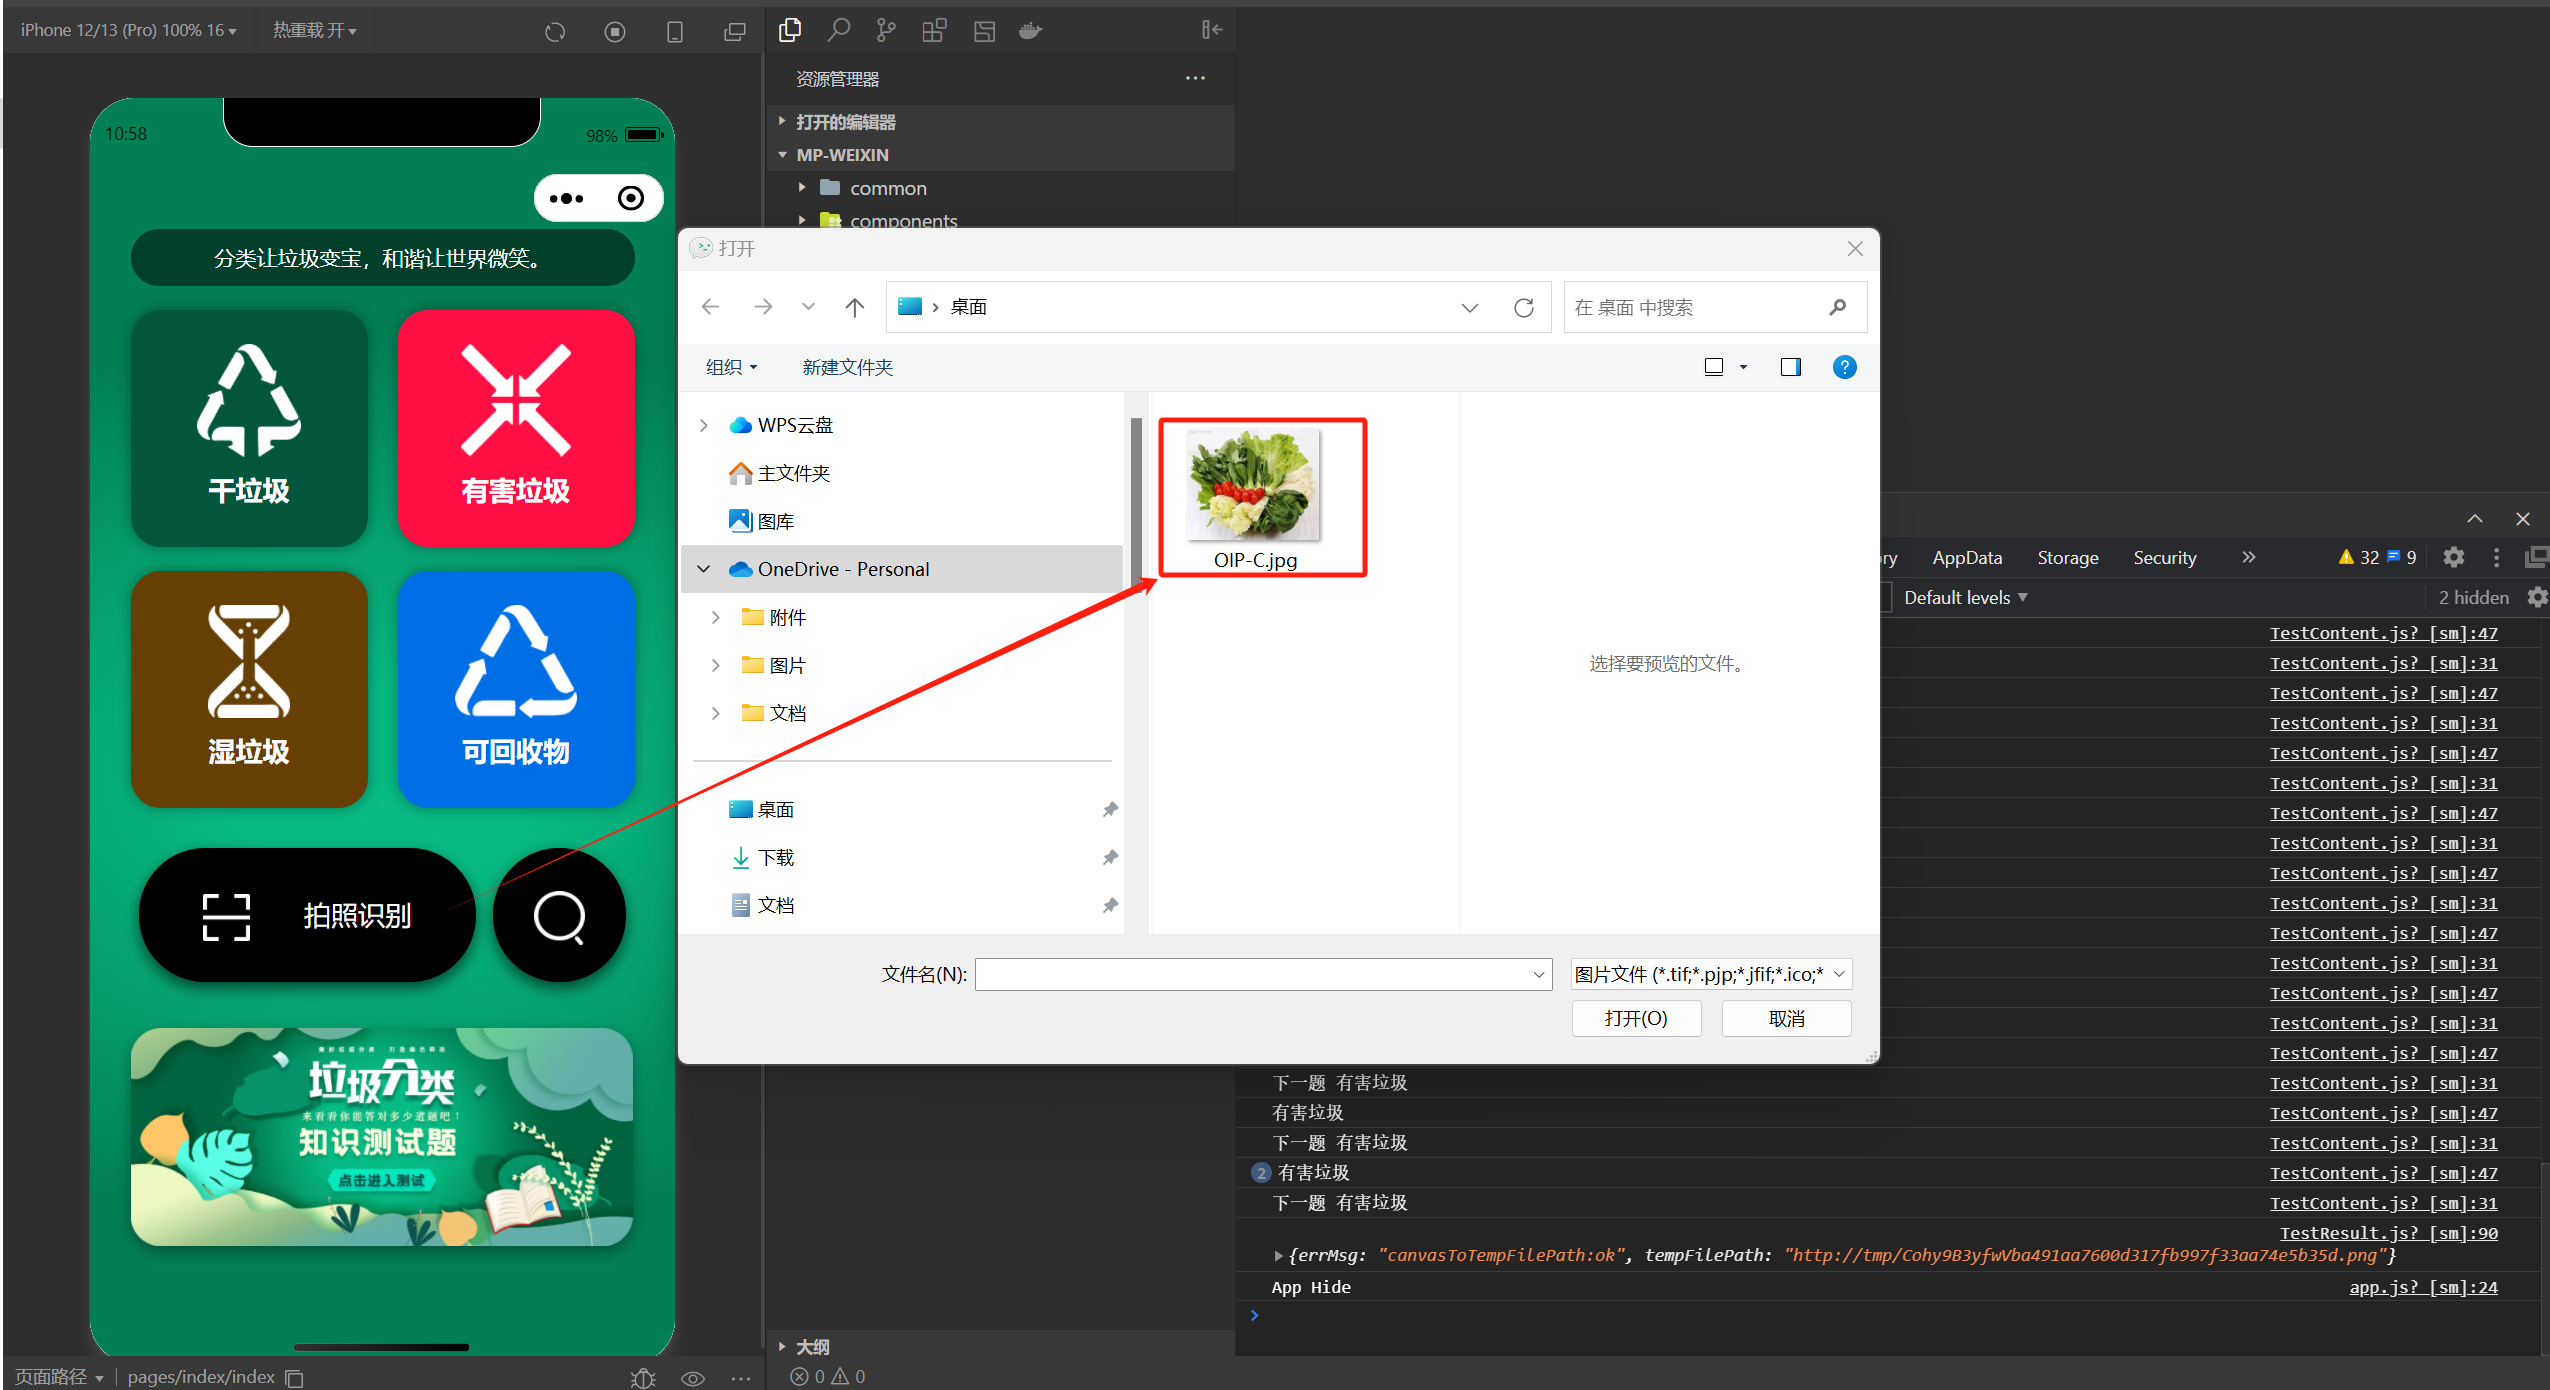
Task: Collapse the OneDrive - Personal tree node
Action: 704,569
